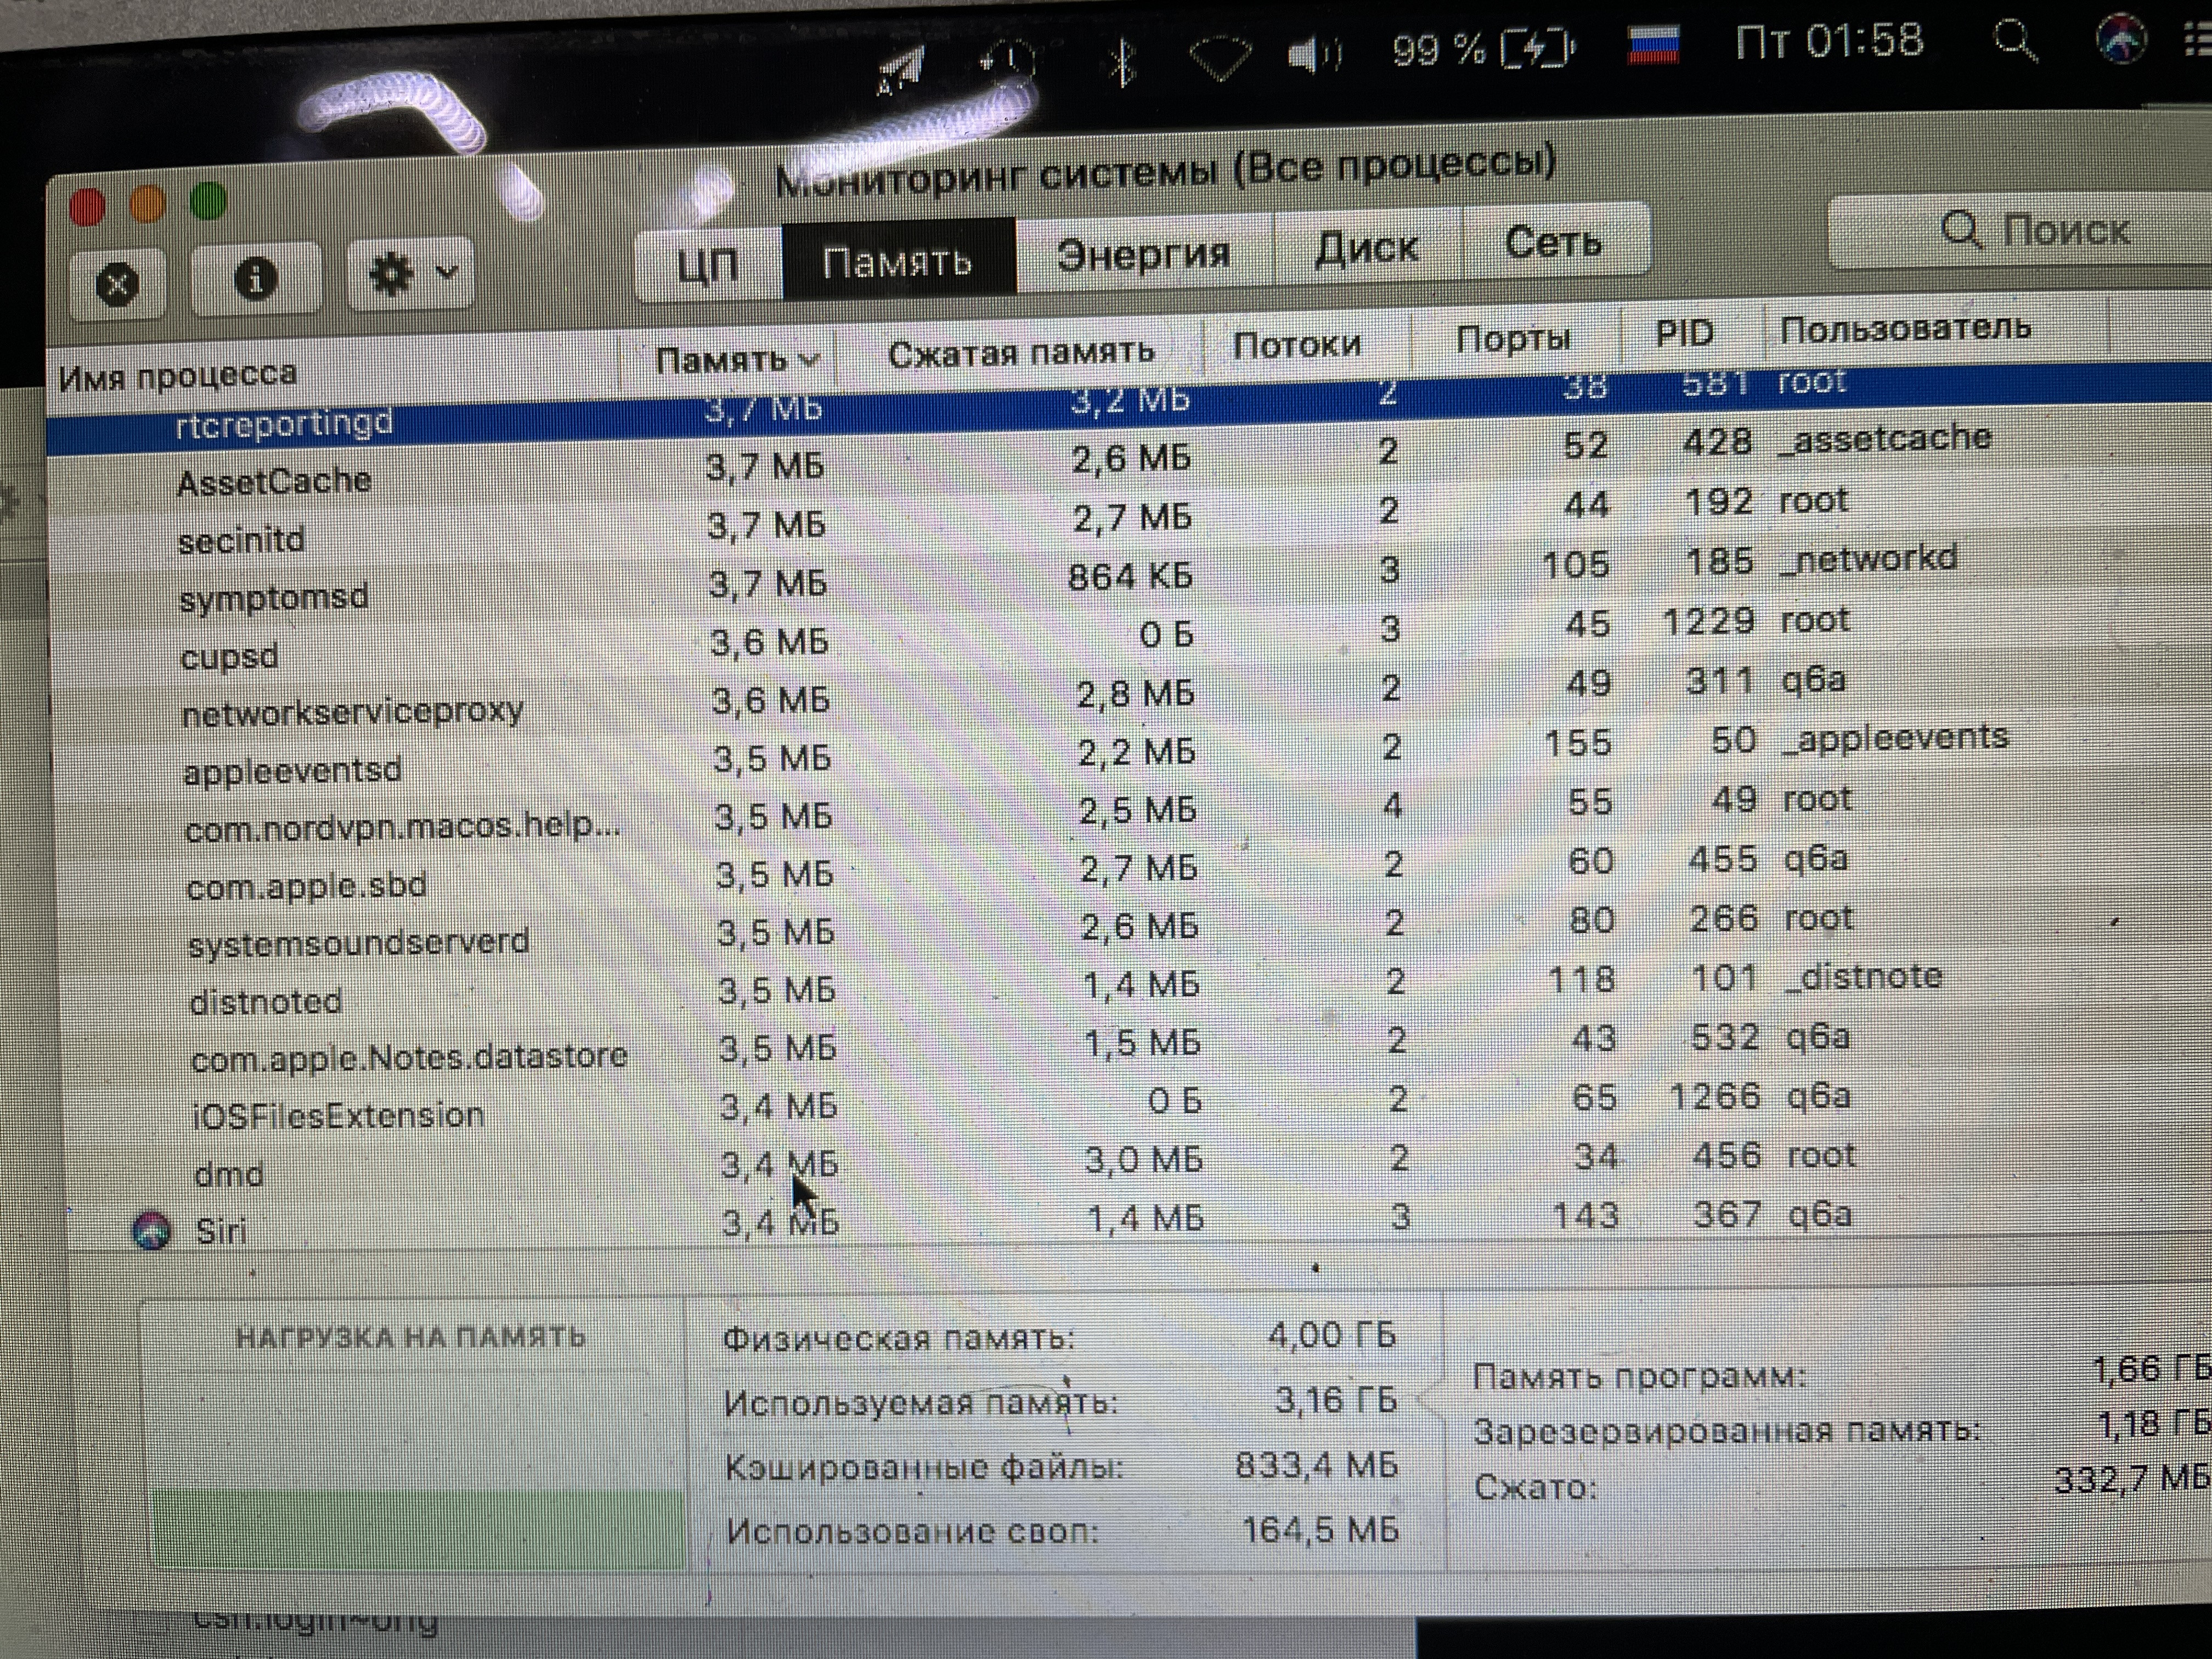
Task: Open the process info inspector button
Action: click(256, 278)
